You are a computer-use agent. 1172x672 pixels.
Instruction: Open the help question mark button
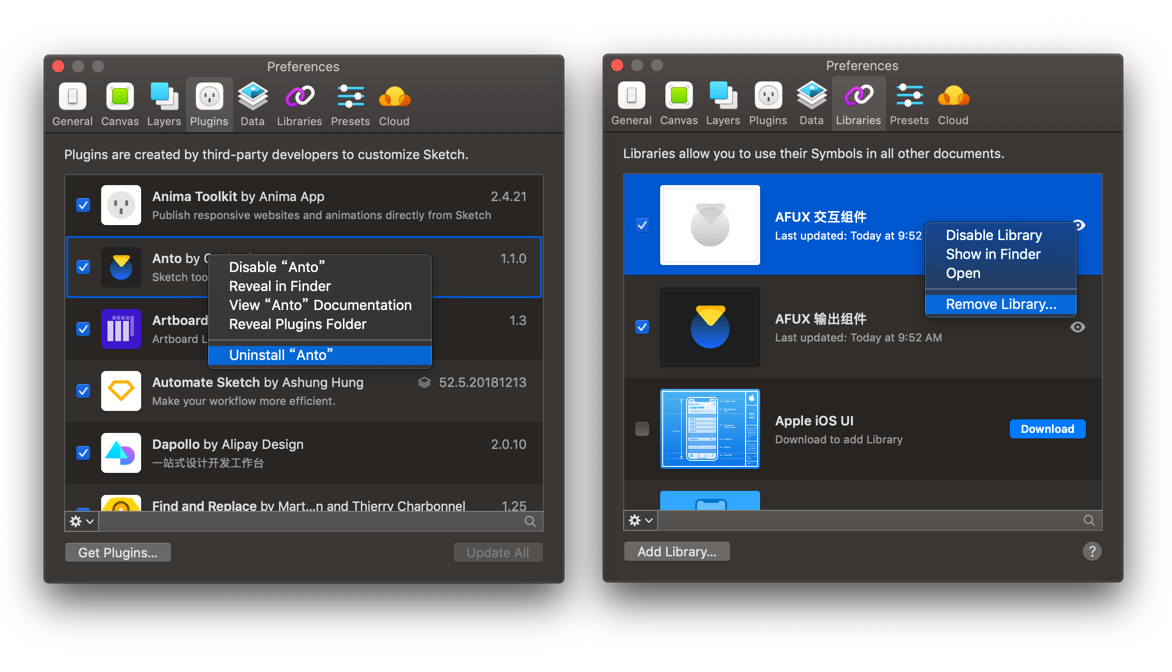click(x=1092, y=552)
